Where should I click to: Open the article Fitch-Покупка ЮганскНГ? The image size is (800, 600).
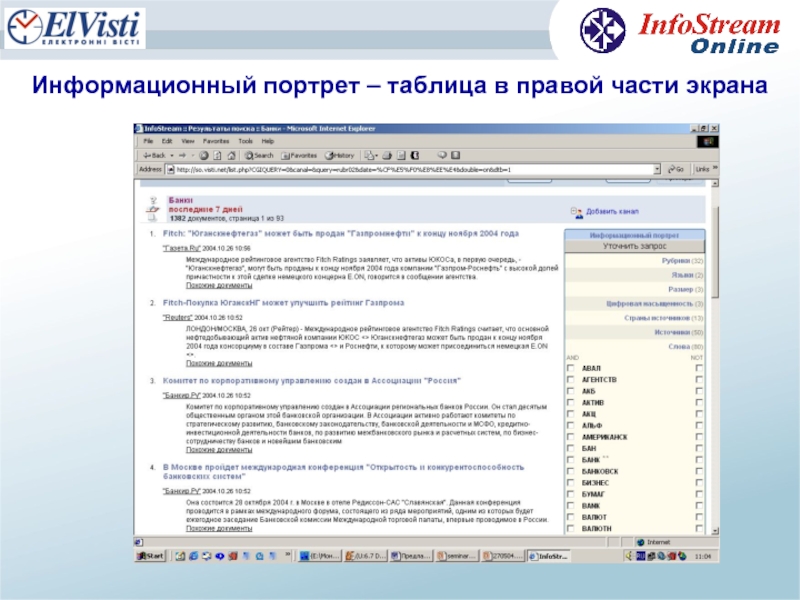283,303
